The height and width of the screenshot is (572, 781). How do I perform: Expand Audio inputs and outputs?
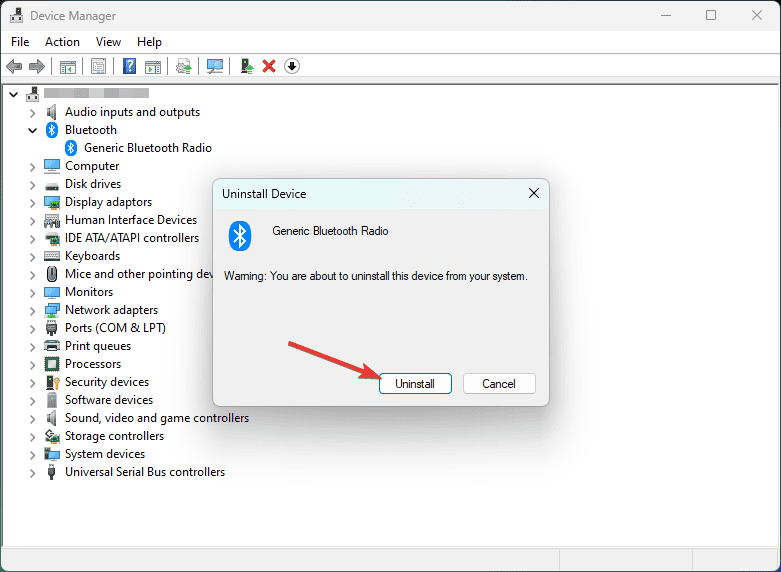coord(32,113)
